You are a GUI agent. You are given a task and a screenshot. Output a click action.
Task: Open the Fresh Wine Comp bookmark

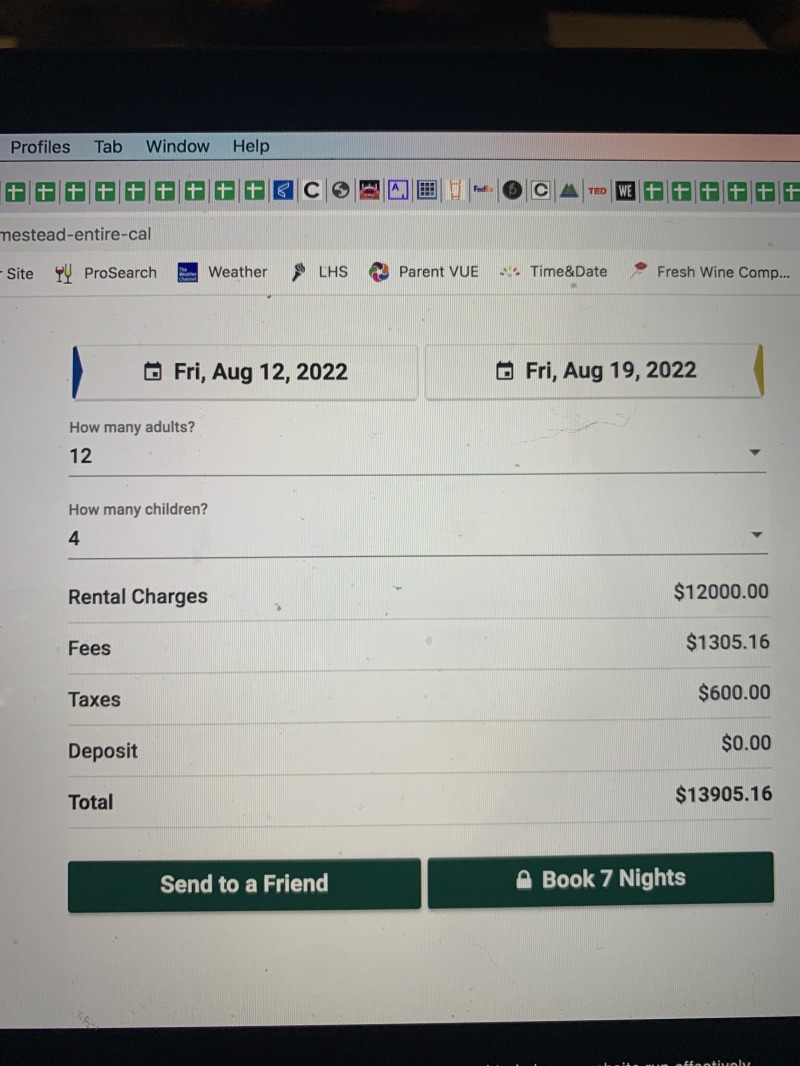point(711,272)
